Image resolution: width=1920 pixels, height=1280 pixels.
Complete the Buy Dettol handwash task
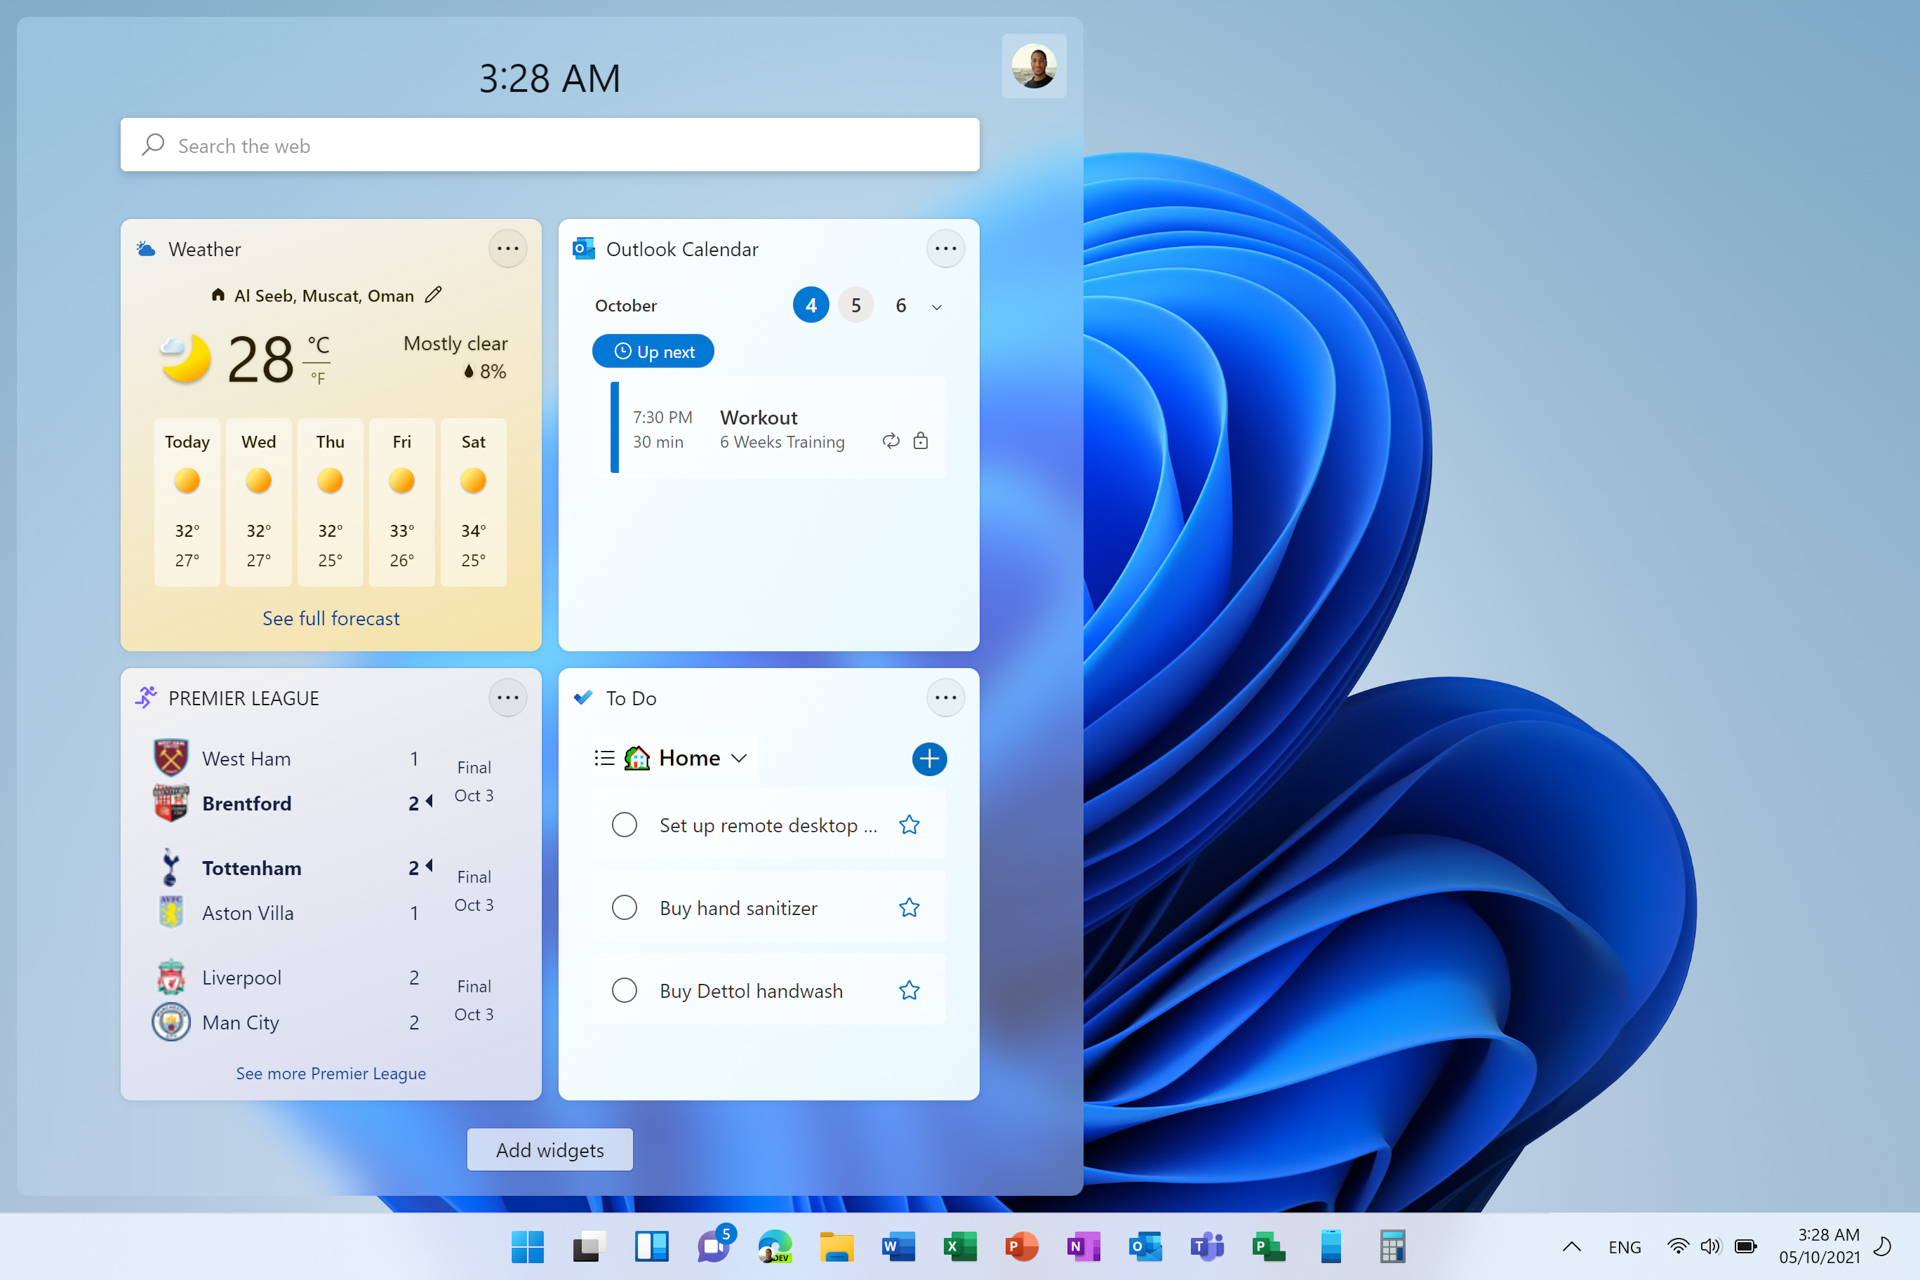[x=624, y=991]
